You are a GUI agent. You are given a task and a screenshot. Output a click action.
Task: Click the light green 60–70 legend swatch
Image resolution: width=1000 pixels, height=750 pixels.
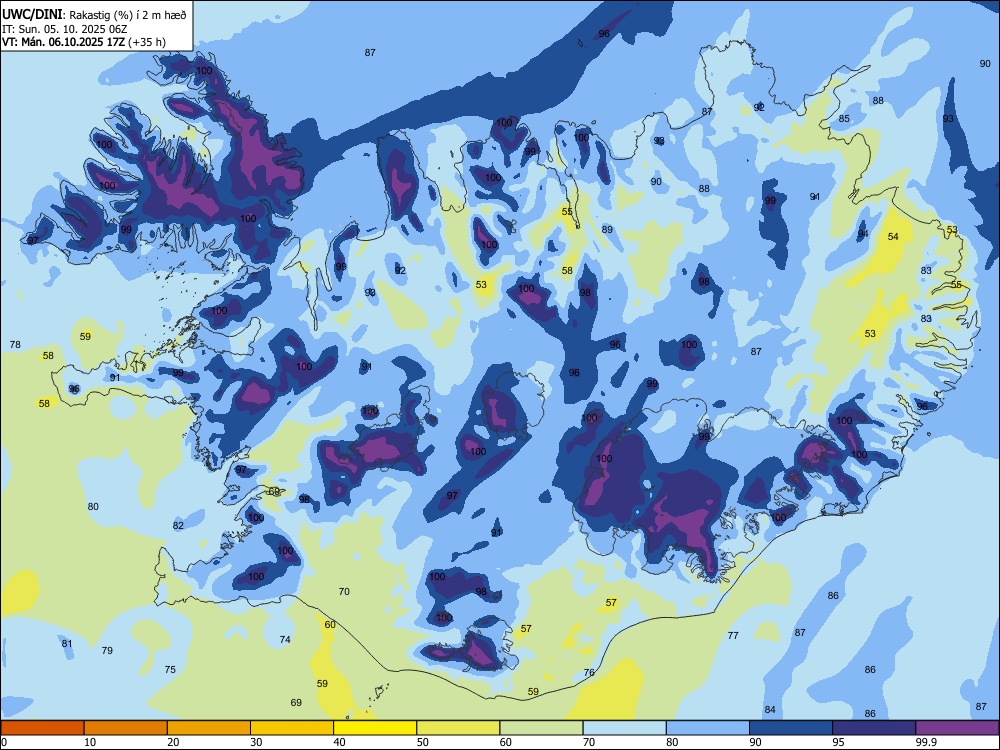[x=541, y=728]
